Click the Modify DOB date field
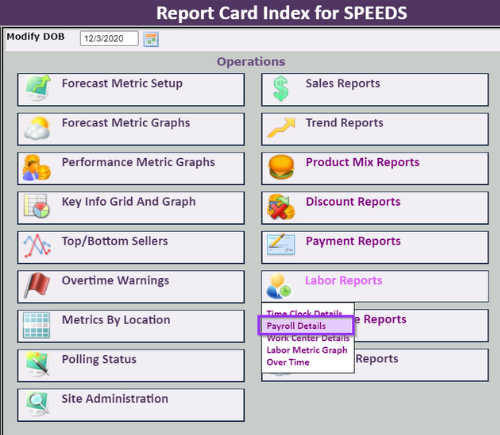The height and width of the screenshot is (435, 500). 109,38
